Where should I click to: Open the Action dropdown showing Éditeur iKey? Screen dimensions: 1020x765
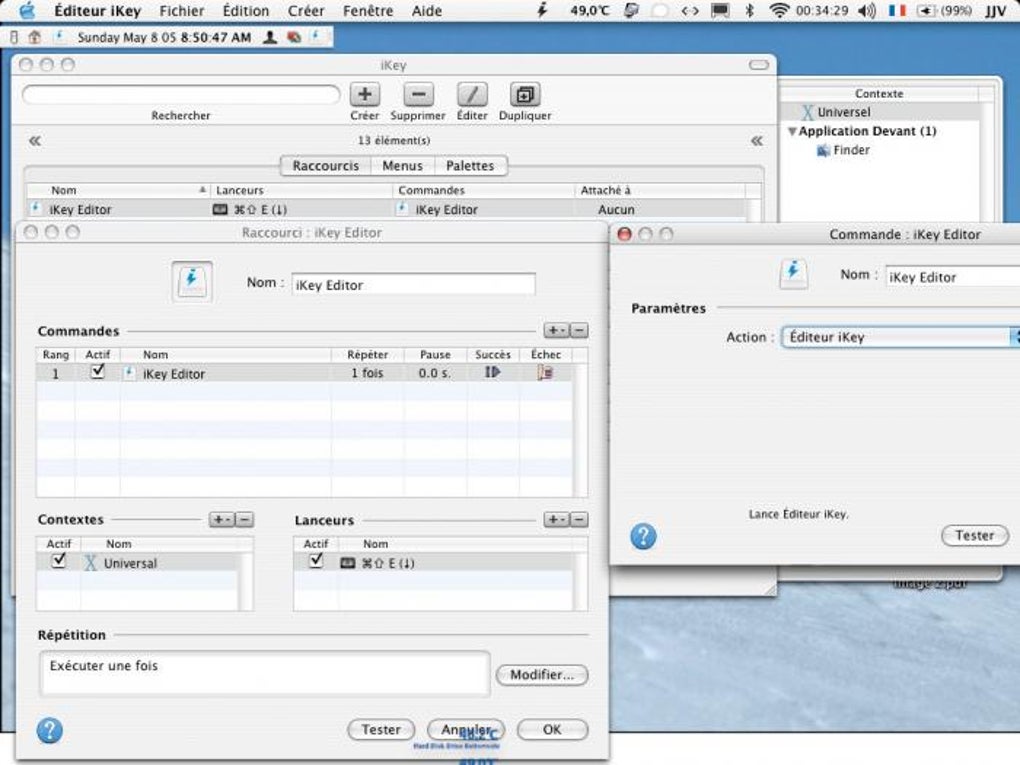[900, 337]
